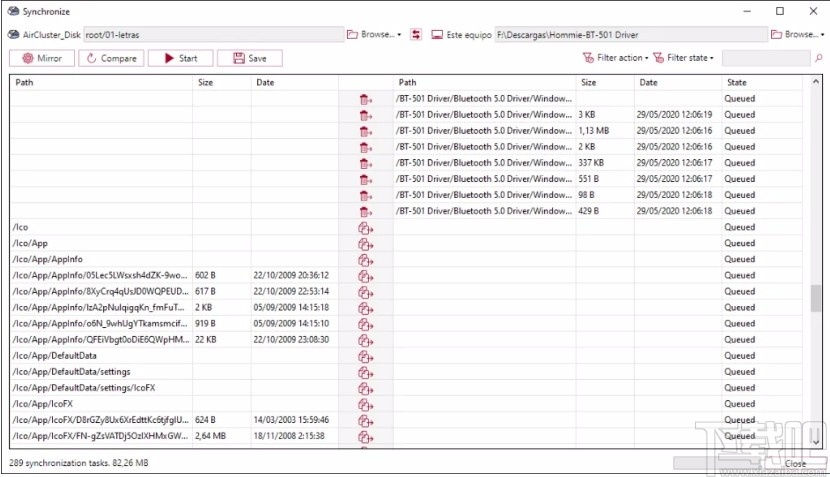Image resolution: width=830 pixels, height=477 pixels.
Task: Click the date 29/05/2020 12:06:19
Action: point(674,114)
